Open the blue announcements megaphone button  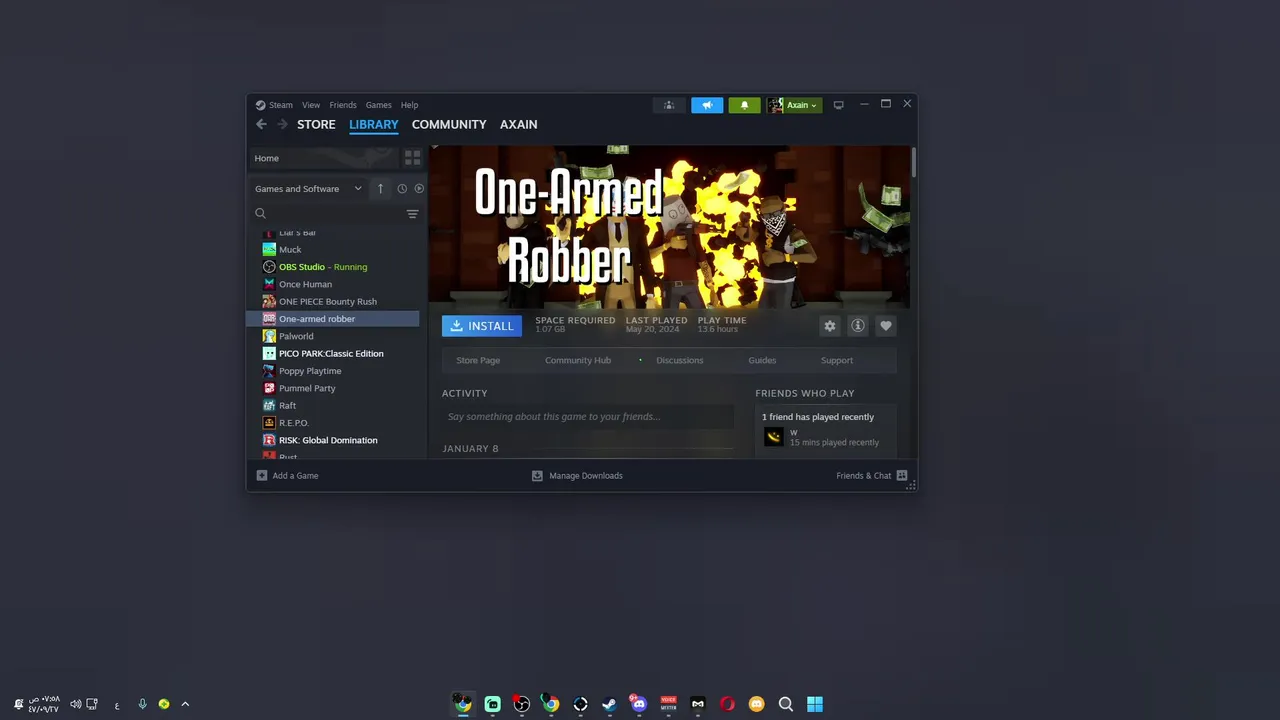[x=707, y=105]
